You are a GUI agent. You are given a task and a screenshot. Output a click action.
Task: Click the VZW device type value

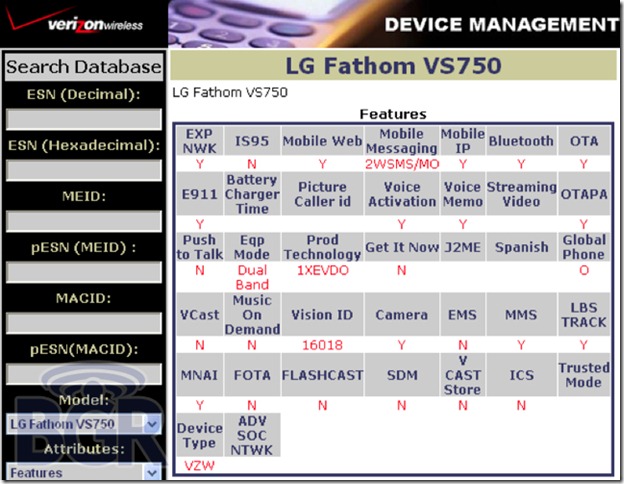[199, 465]
